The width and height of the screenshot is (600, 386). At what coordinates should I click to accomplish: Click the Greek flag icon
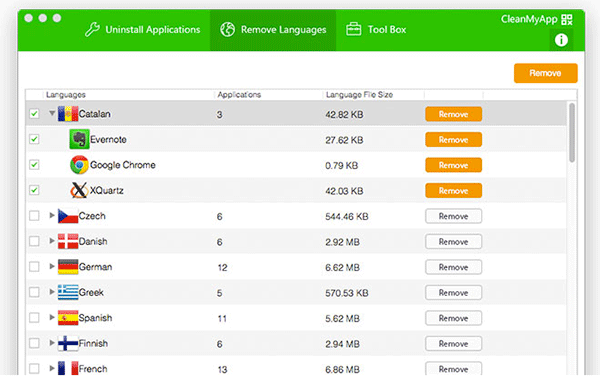point(68,292)
